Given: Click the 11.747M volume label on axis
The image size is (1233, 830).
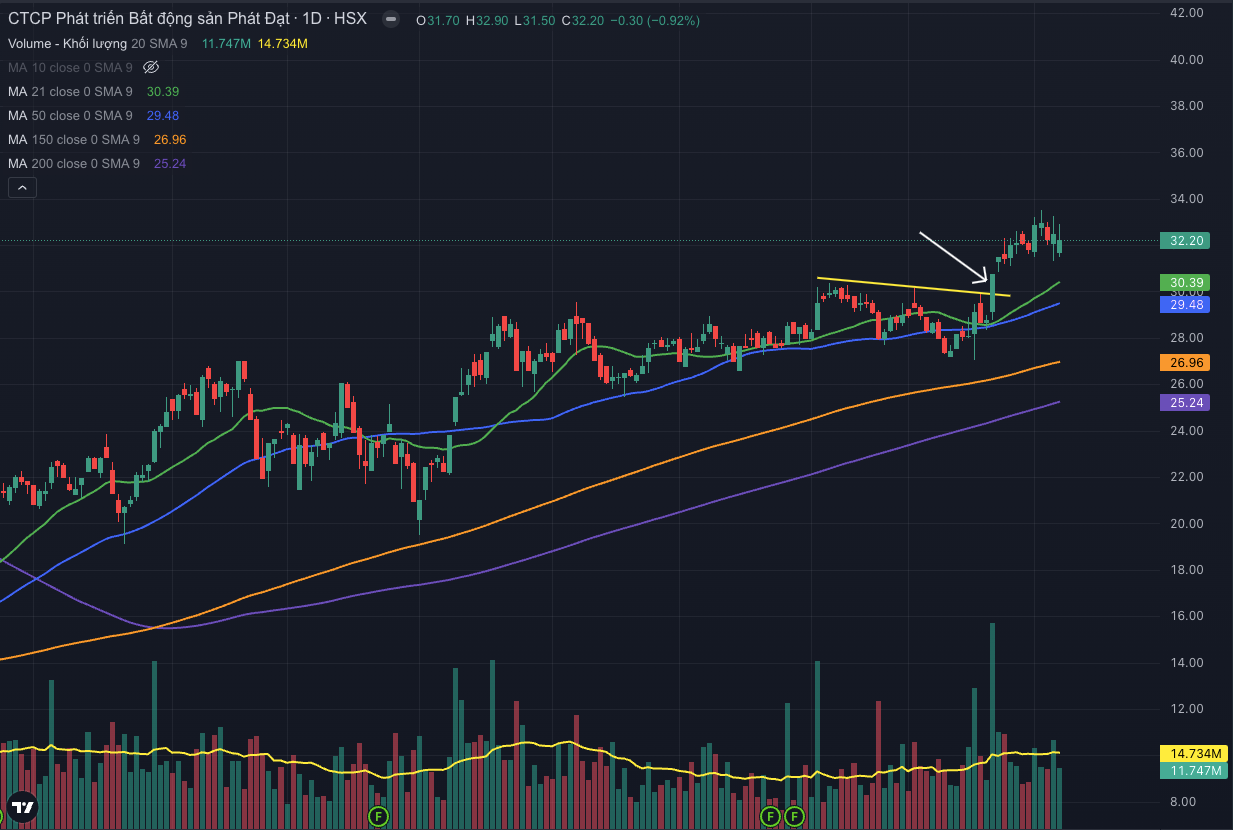Looking at the screenshot, I should click(x=1192, y=771).
